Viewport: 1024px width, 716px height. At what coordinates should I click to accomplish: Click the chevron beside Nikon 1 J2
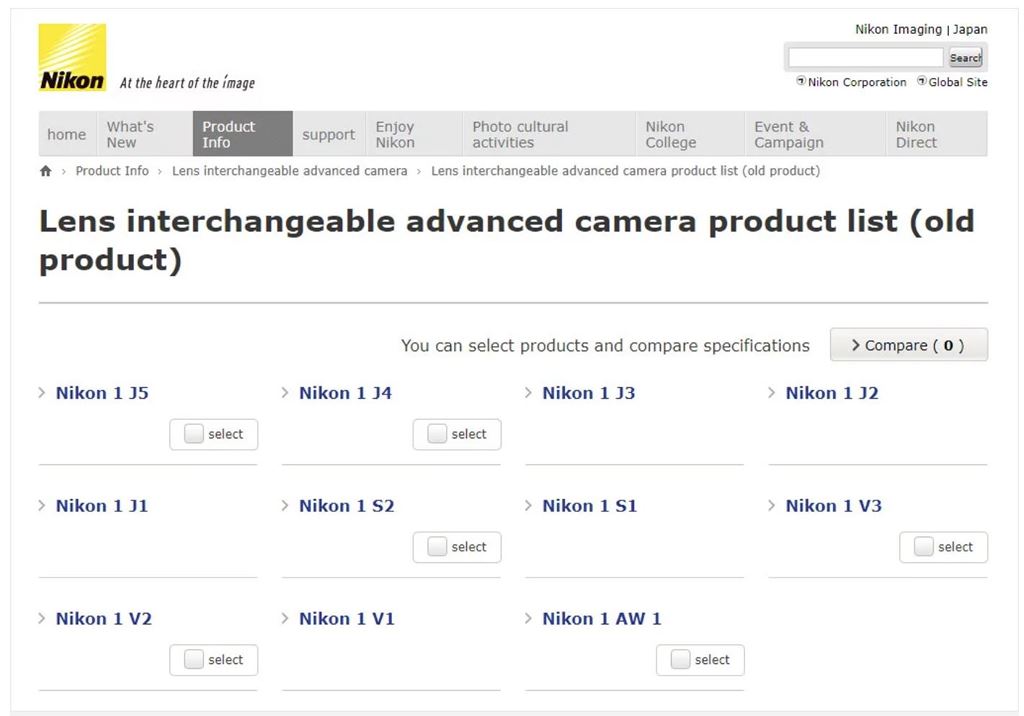[771, 393]
